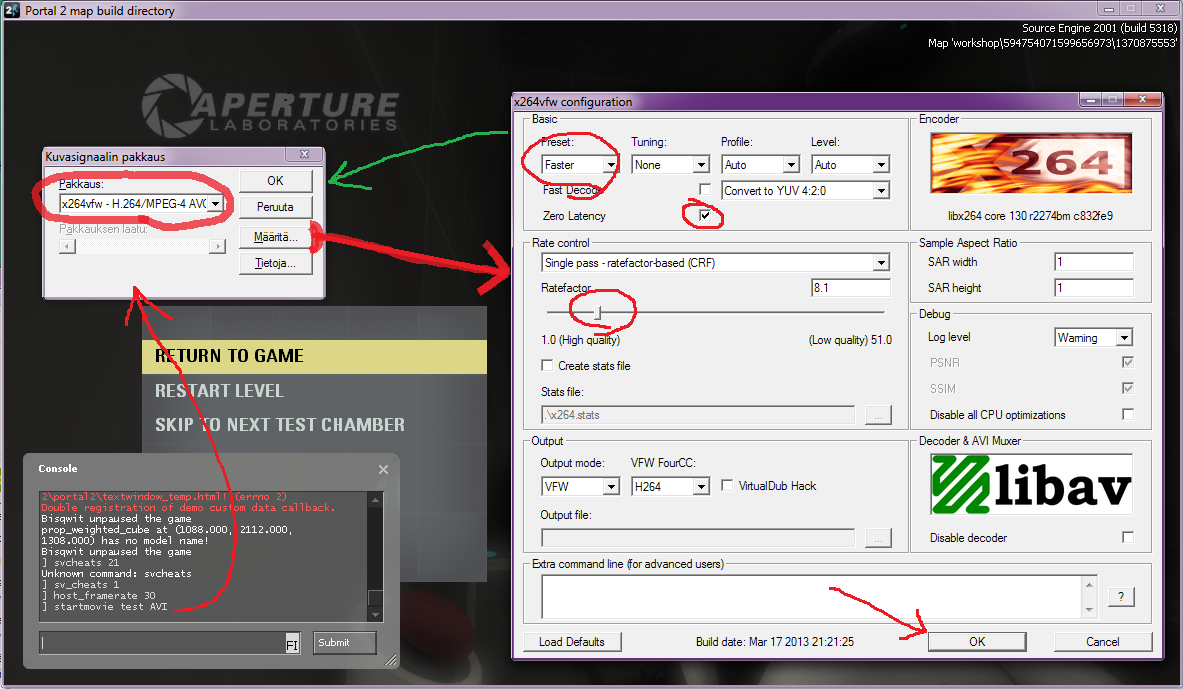This screenshot has height=689, width=1183.
Task: Click the Output file path field
Action: [698, 537]
